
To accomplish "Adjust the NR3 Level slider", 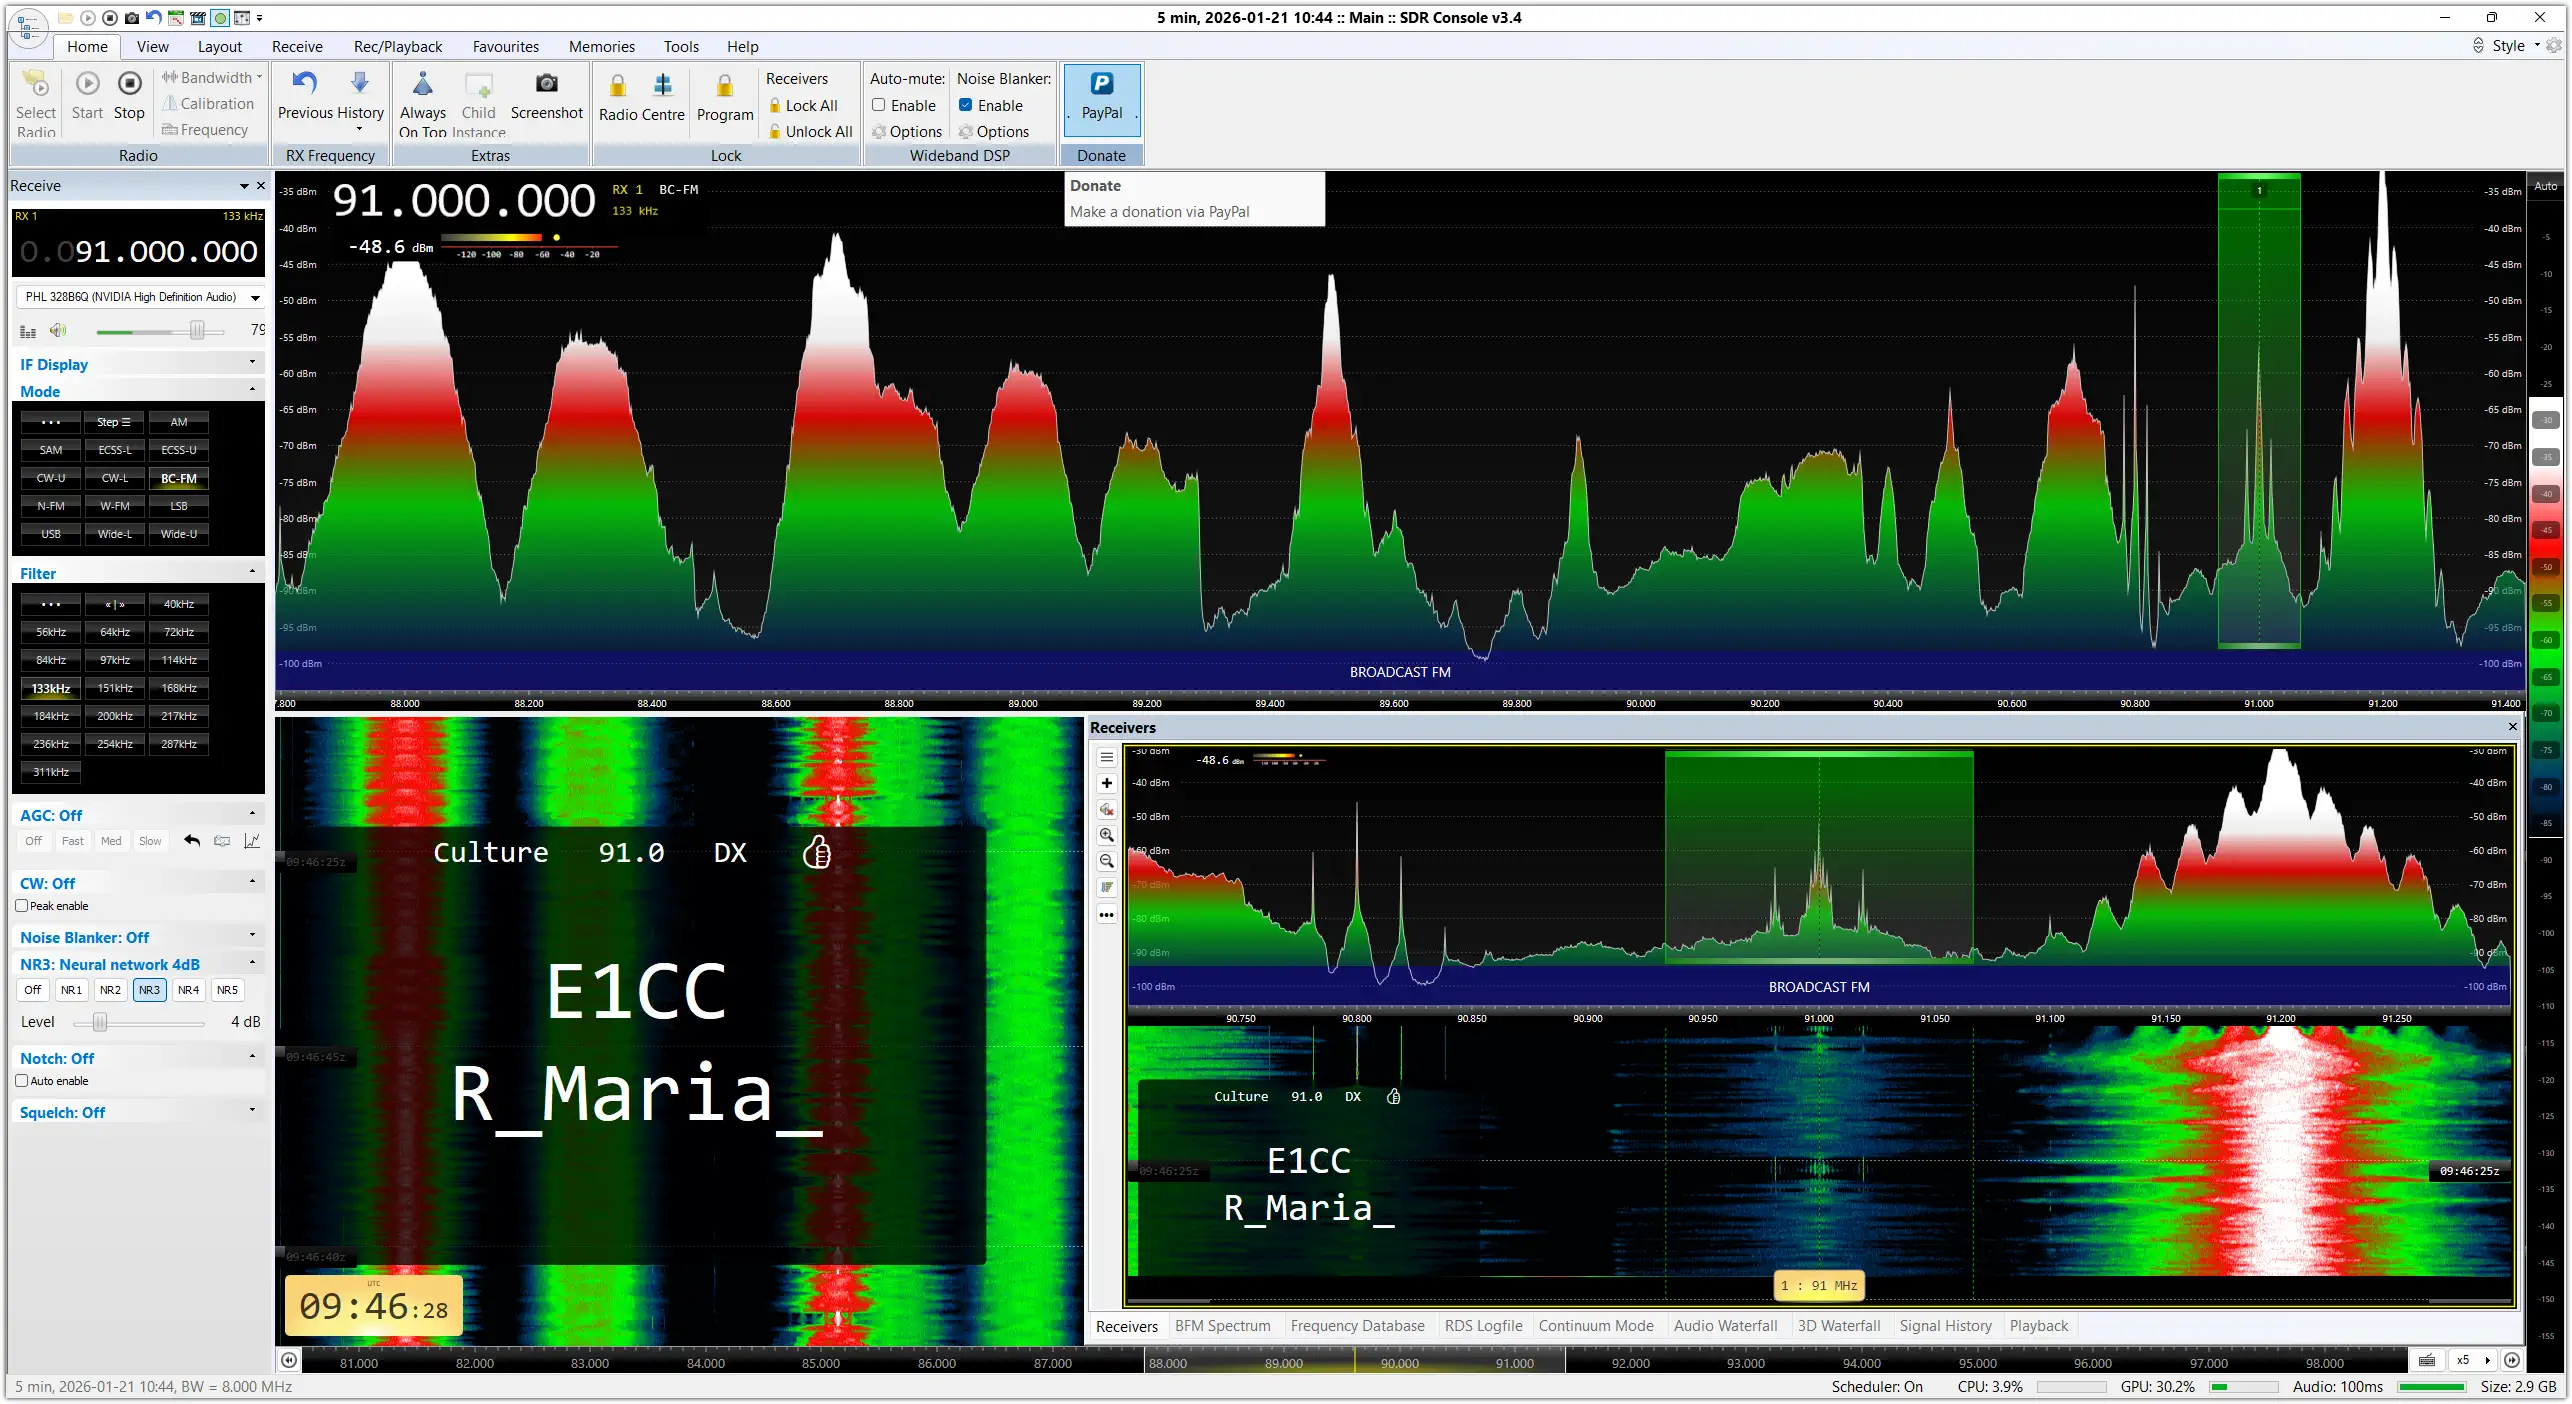I will point(100,1022).
